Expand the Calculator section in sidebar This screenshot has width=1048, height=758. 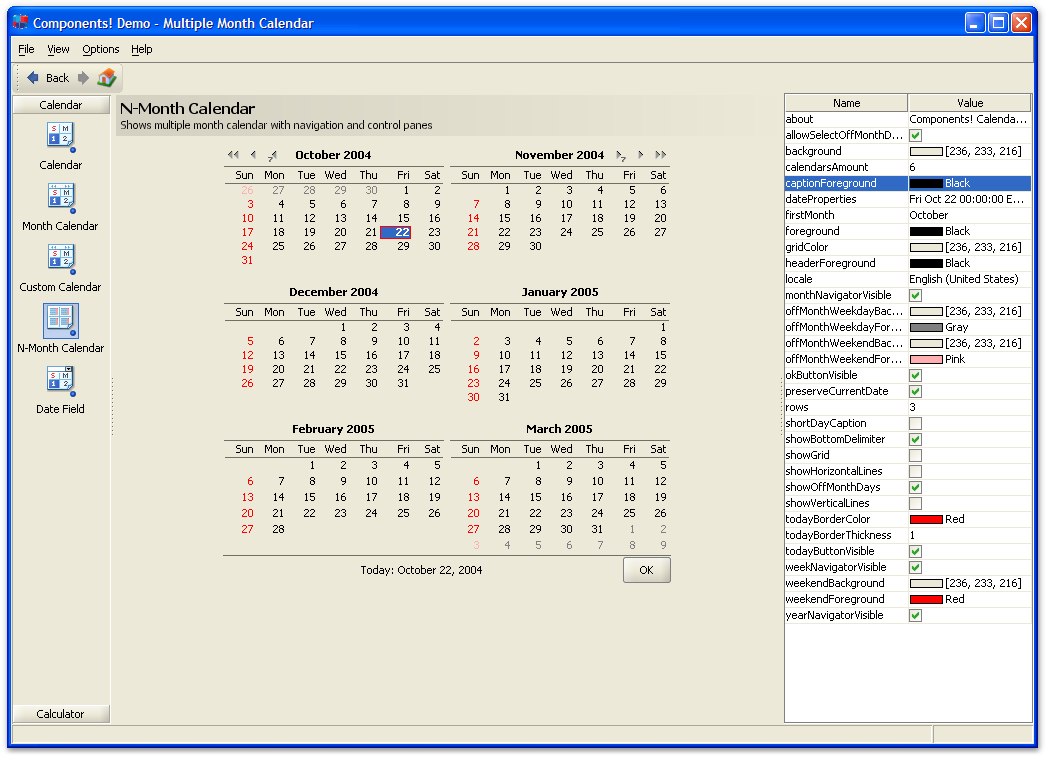[x=60, y=714]
